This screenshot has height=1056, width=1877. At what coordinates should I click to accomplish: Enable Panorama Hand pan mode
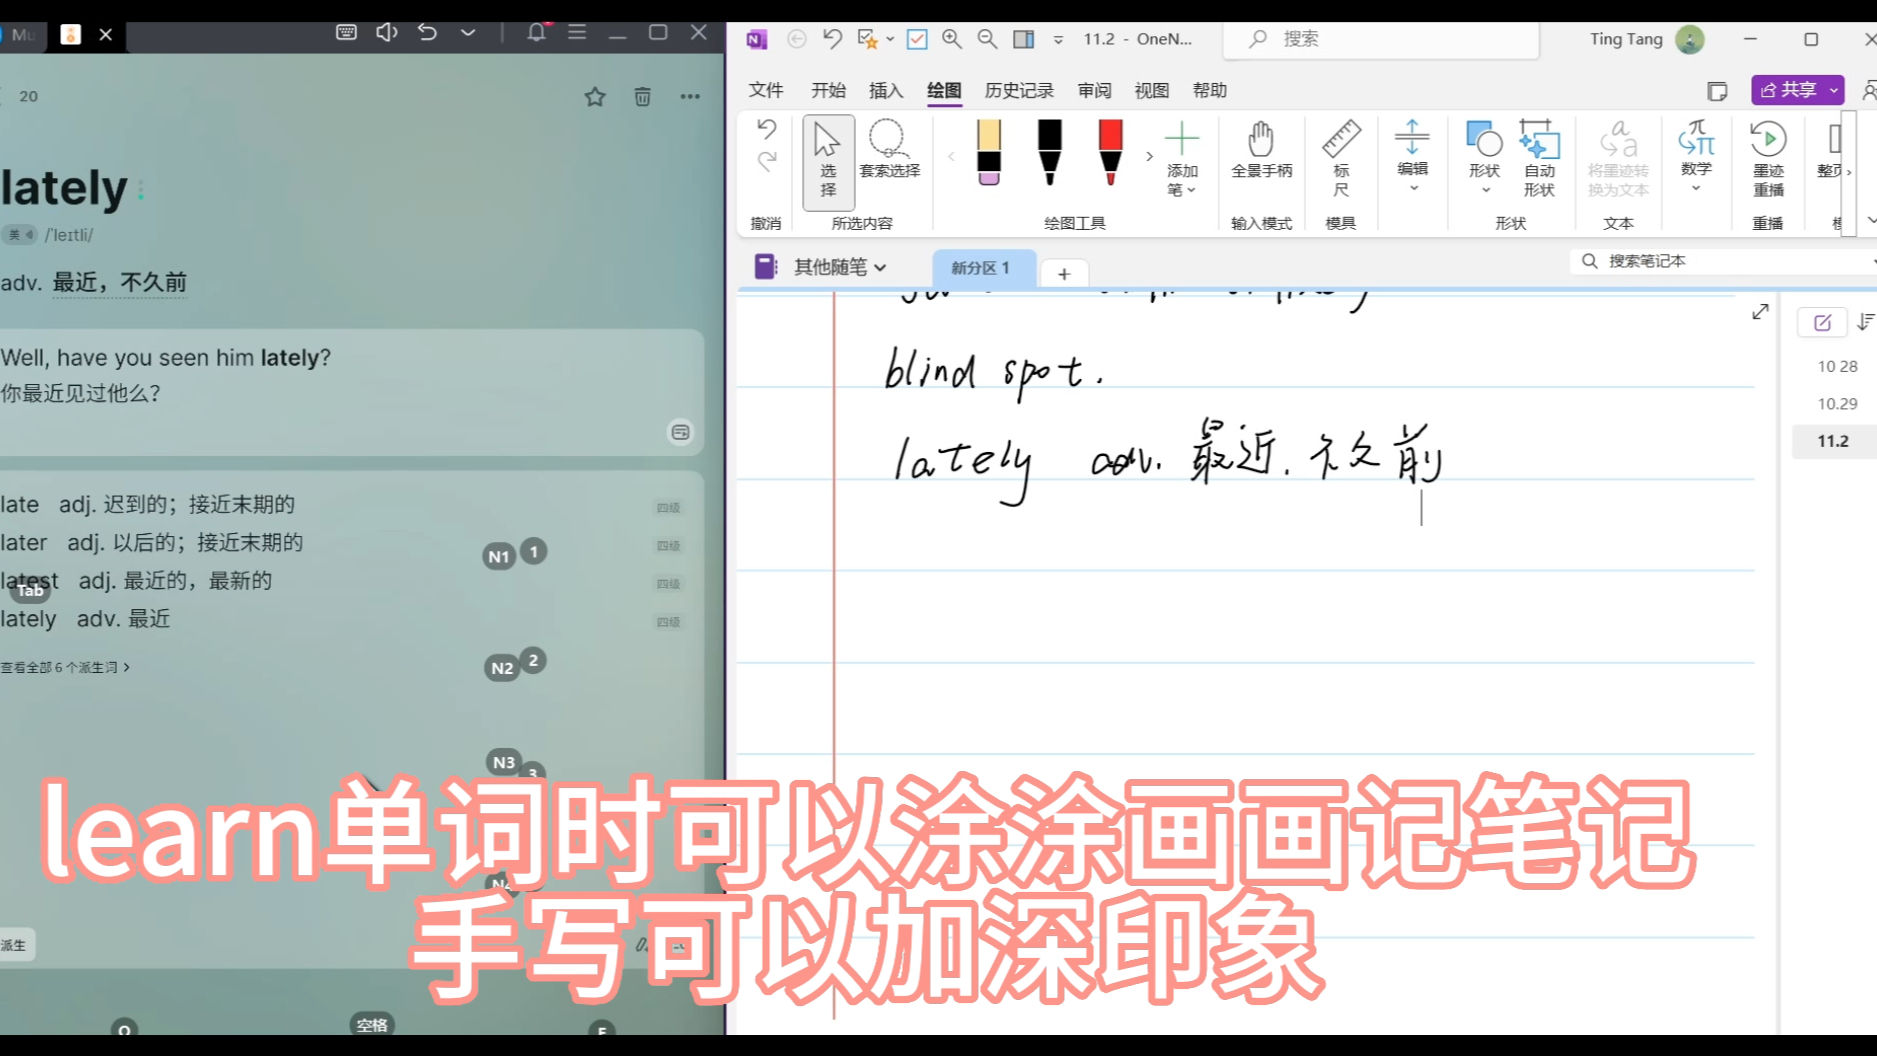pyautogui.click(x=1261, y=150)
